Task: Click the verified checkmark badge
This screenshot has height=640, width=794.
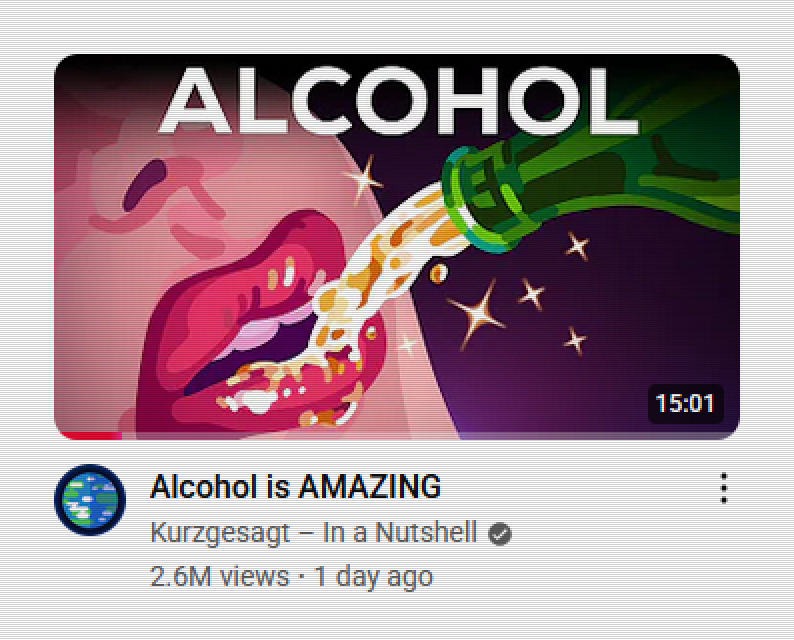Action: coord(500,534)
